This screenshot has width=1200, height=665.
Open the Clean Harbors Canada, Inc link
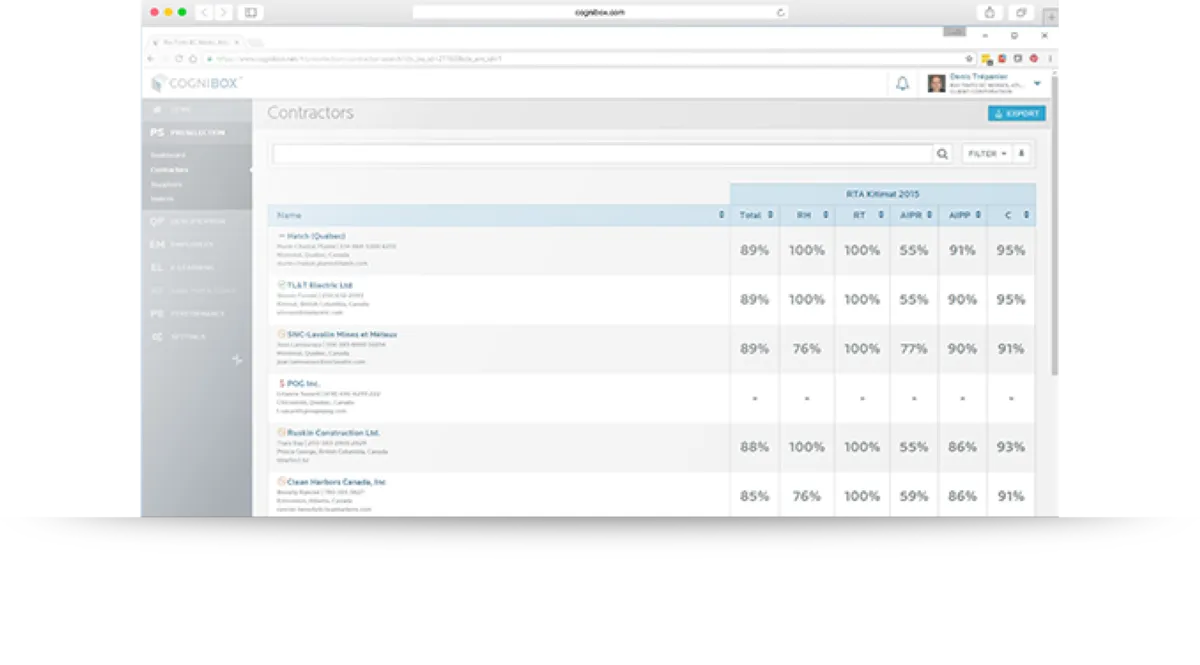(x=336, y=482)
